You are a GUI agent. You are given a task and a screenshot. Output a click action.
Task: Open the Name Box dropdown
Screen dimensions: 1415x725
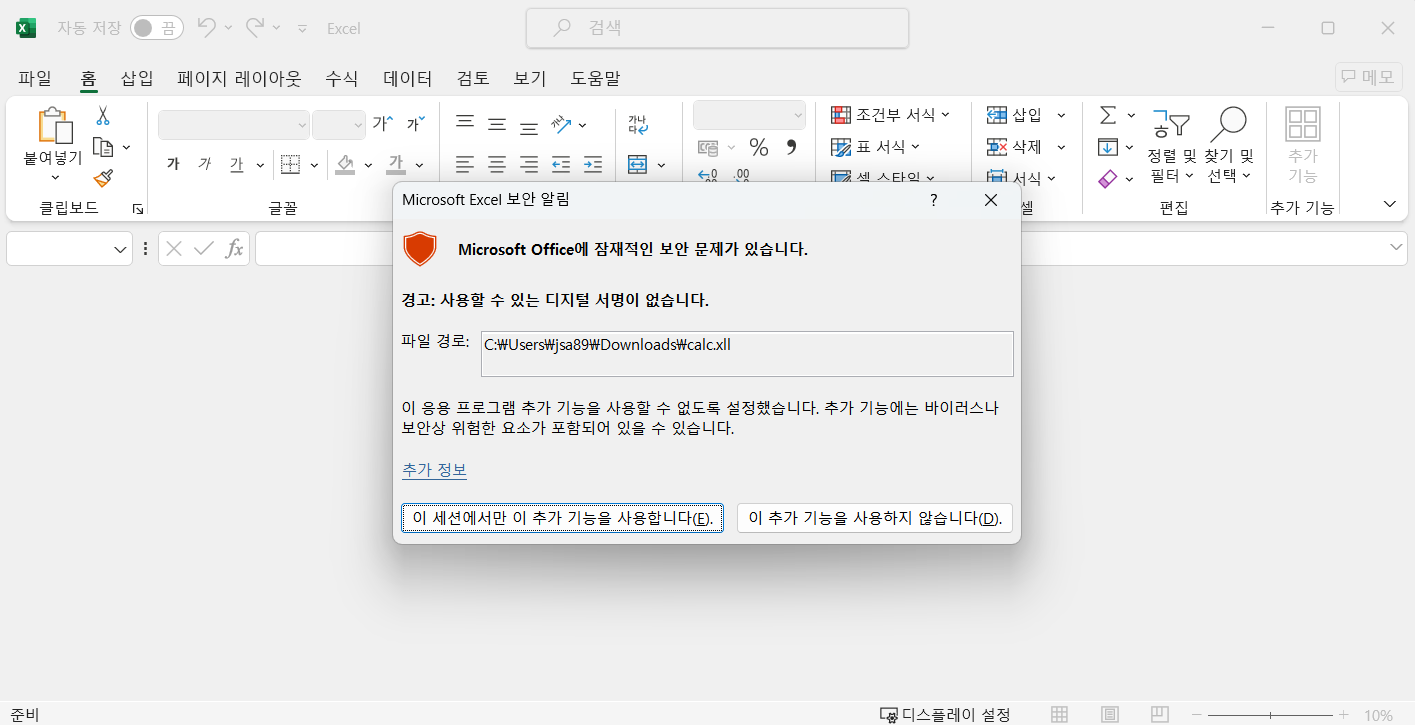121,249
